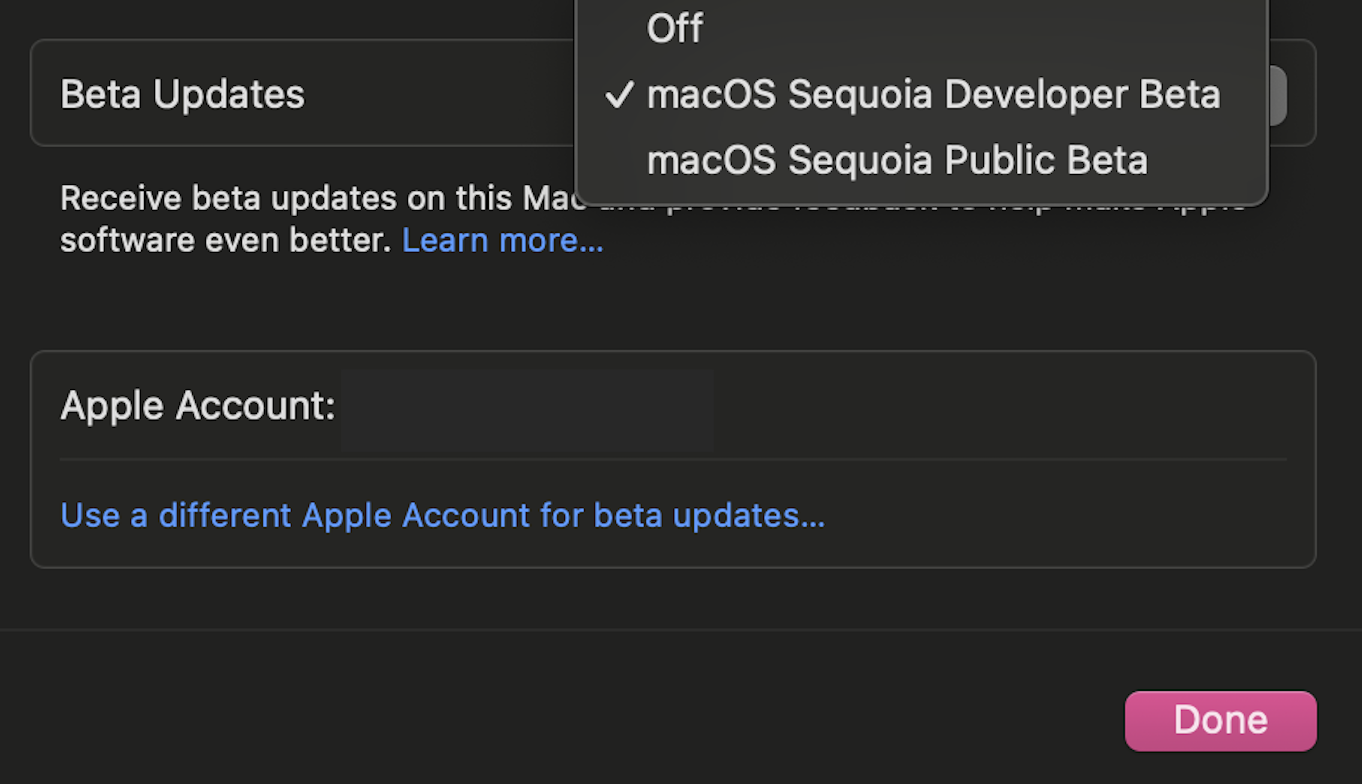This screenshot has height=784, width=1362.
Task: Click the divider line under Apple Account
Action: point(672,460)
